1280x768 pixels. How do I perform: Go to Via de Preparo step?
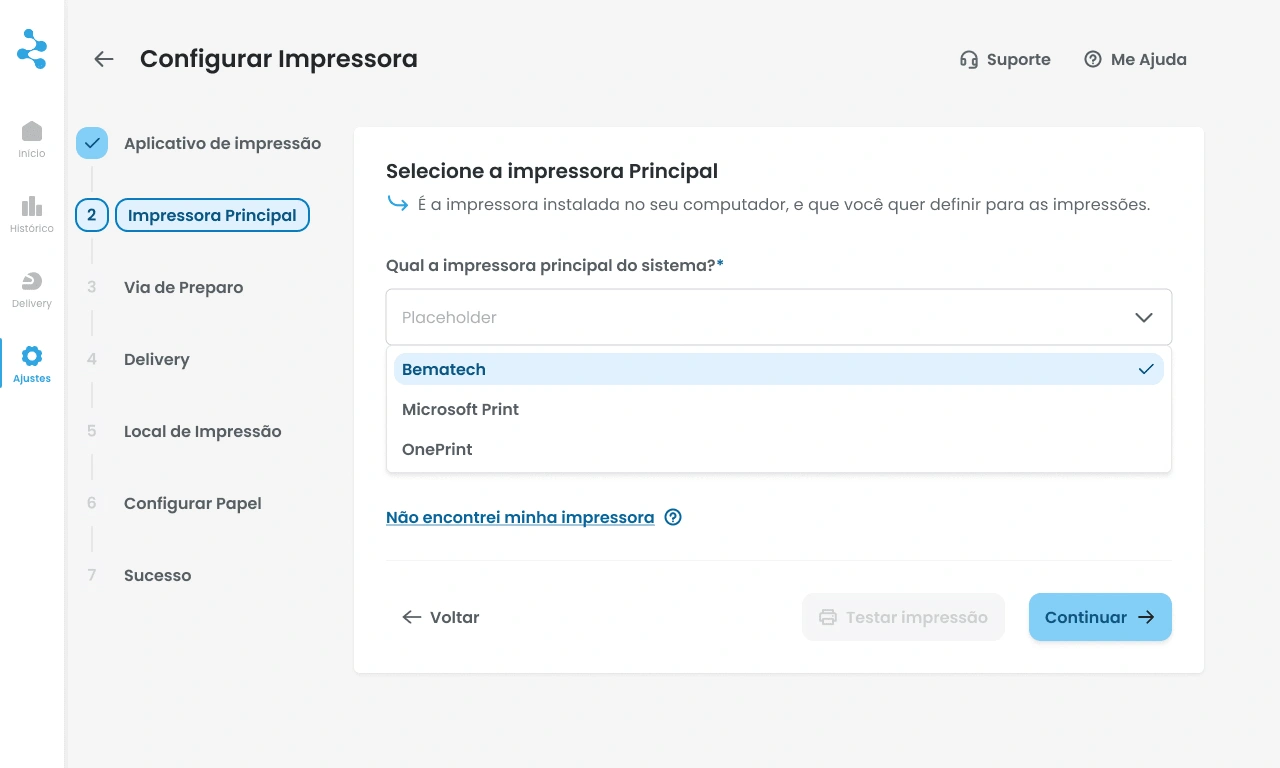[183, 287]
